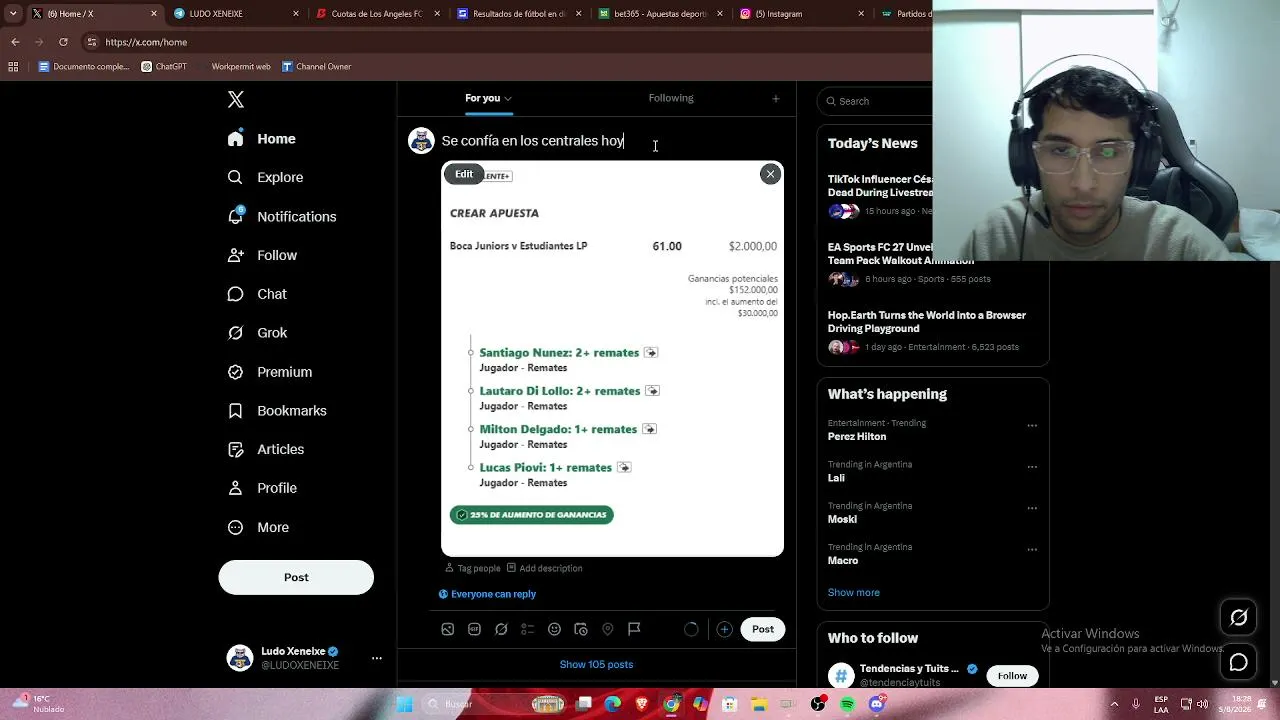Switch to the Resultados de fútbol tab
Viewport: 1280px width, 720px height.
519,14
